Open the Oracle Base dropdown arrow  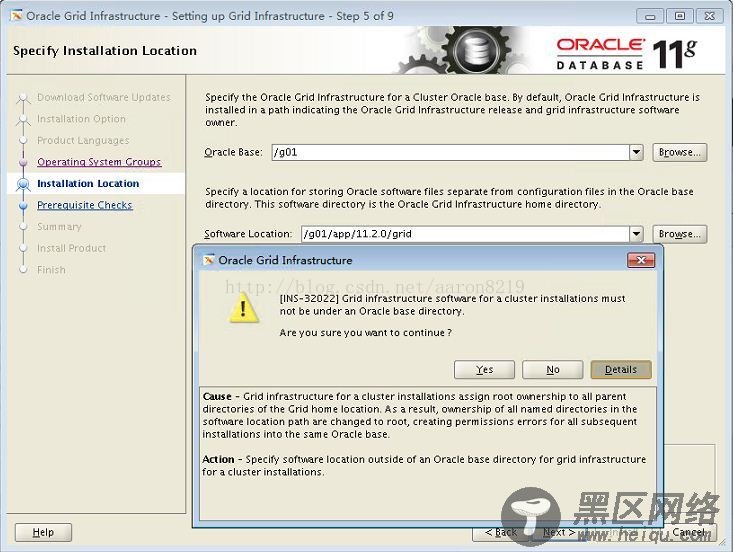pyautogui.click(x=636, y=152)
